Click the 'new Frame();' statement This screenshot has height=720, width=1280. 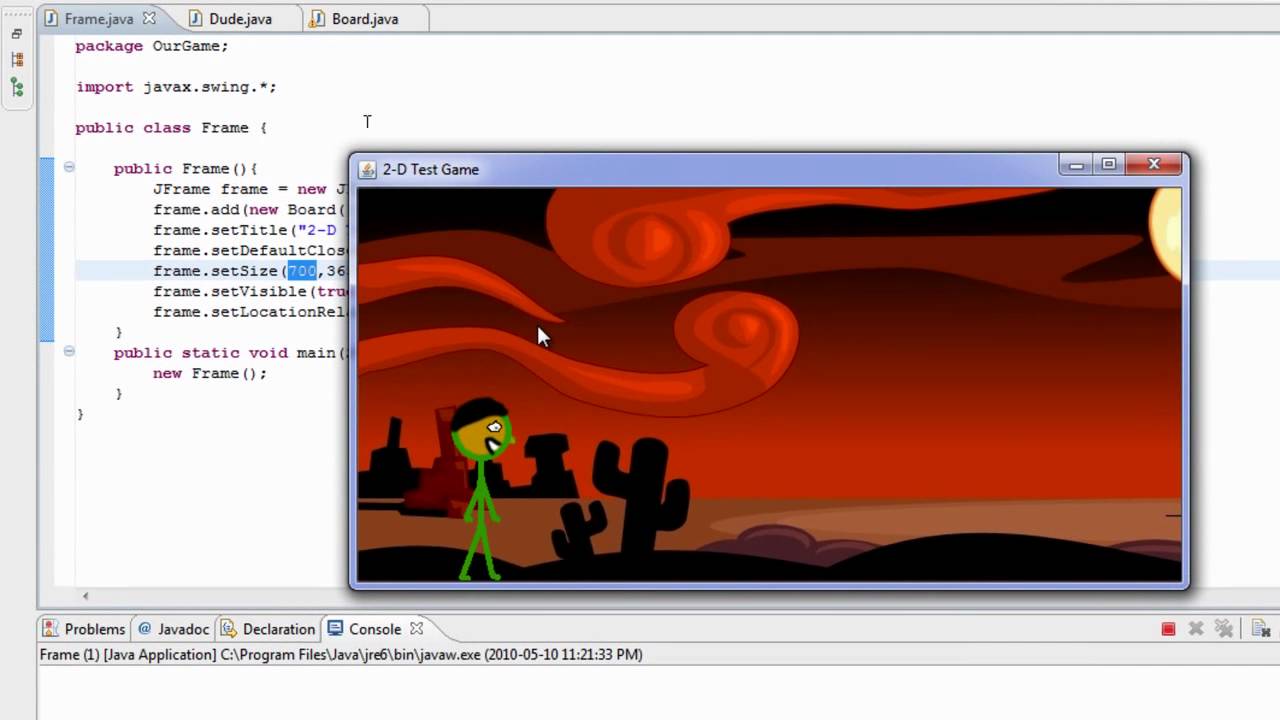point(210,373)
